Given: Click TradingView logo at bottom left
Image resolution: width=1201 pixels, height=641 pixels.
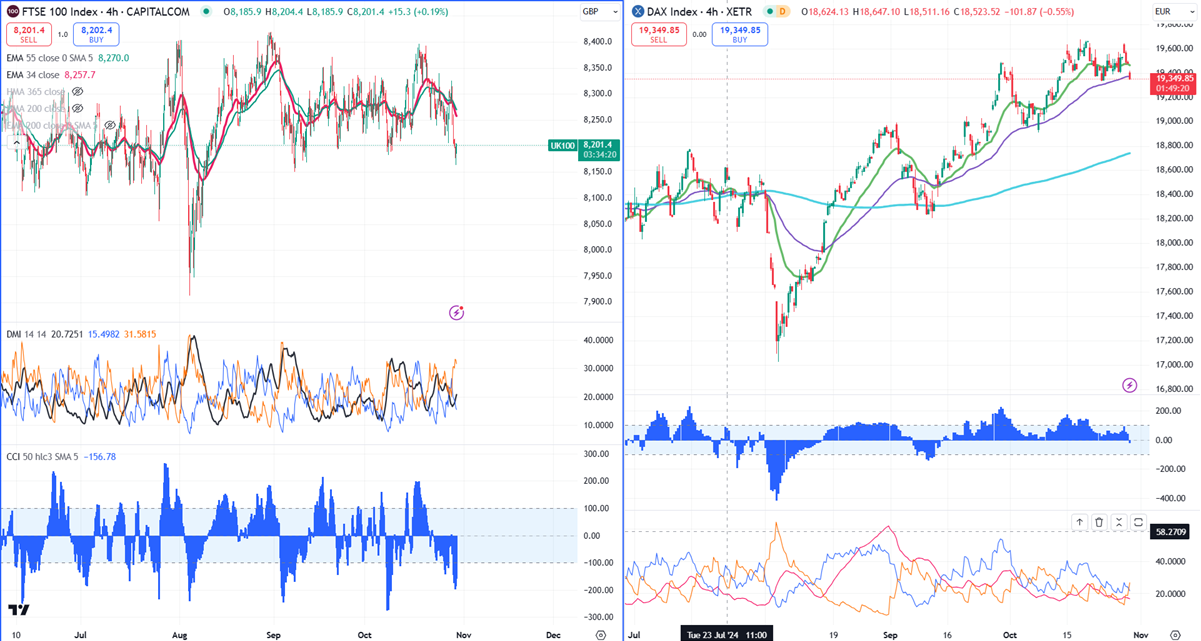Looking at the screenshot, I should click(18, 610).
